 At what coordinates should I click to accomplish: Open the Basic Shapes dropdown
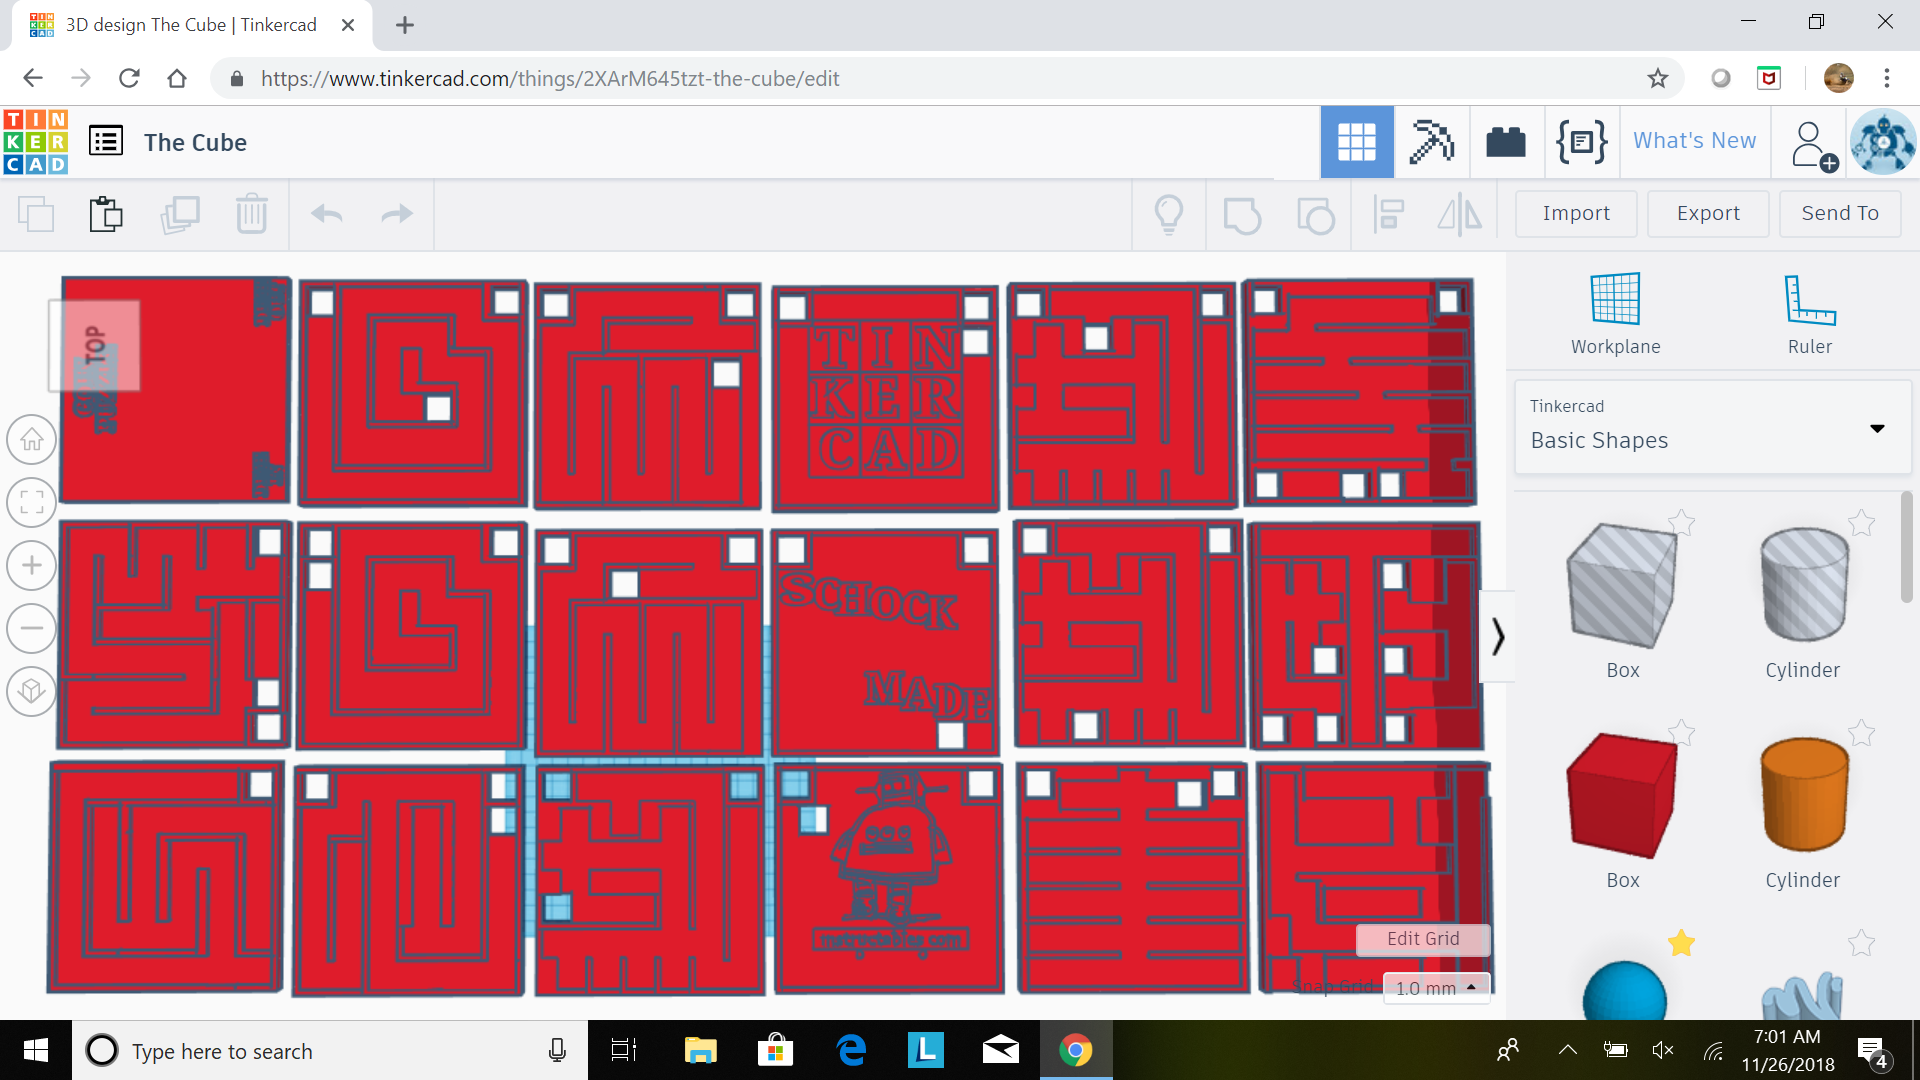point(1713,426)
